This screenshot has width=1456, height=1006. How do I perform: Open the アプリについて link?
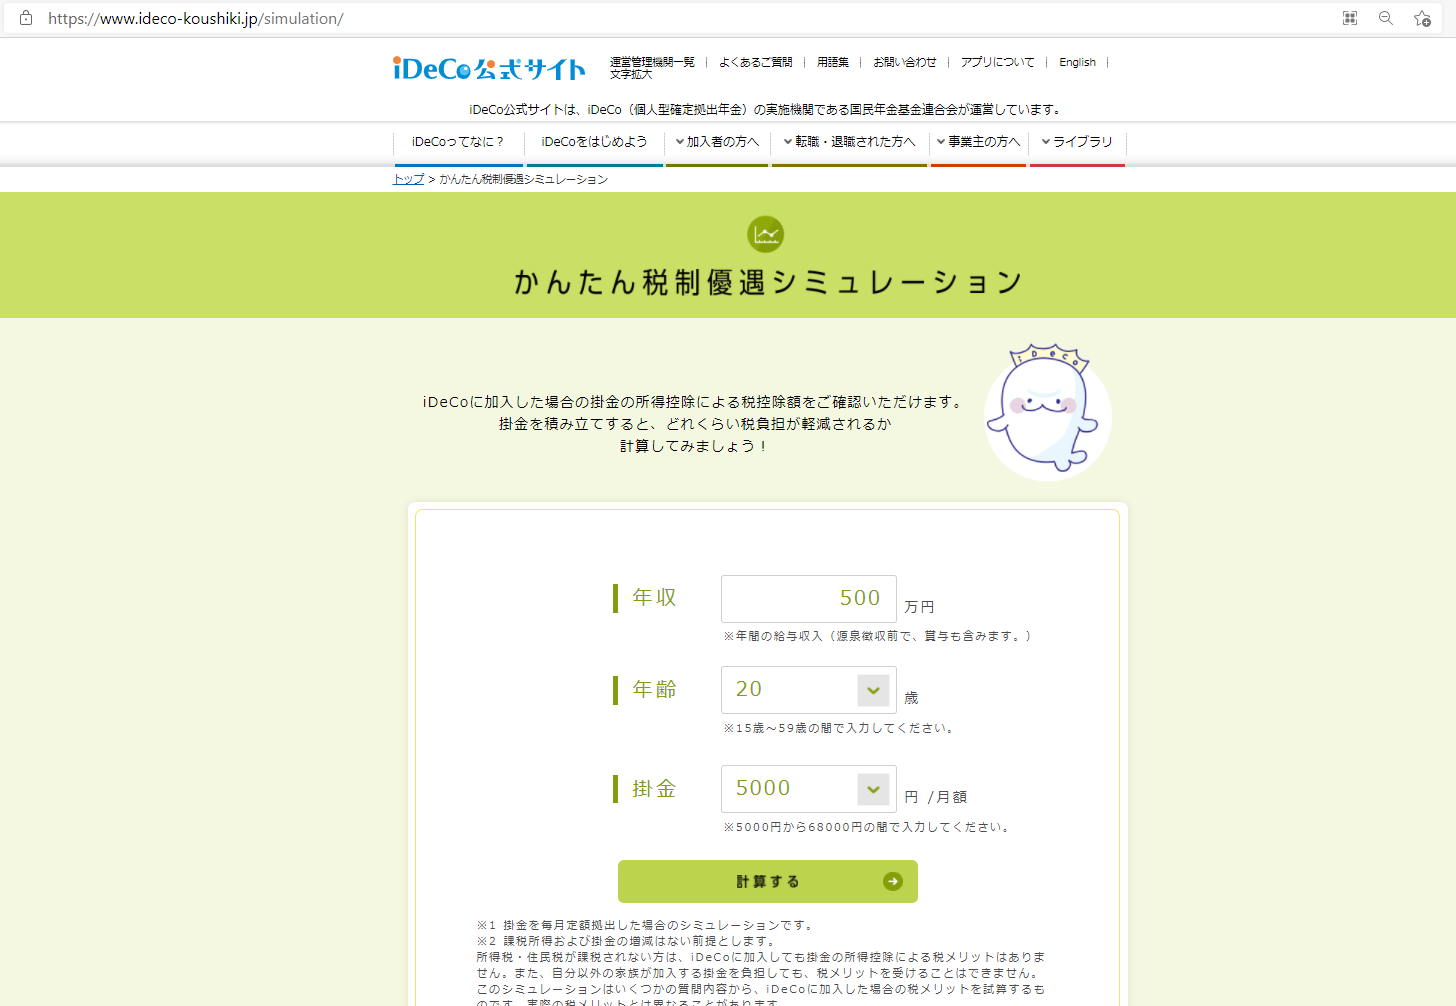tap(998, 62)
